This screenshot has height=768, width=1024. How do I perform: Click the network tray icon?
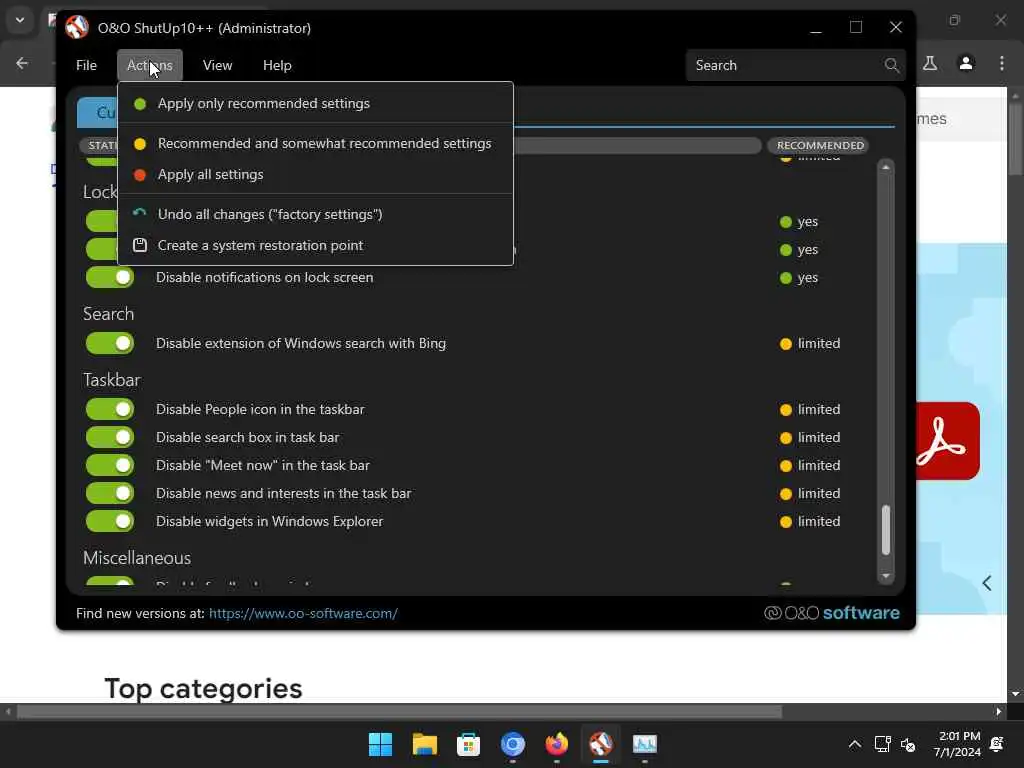tap(882, 744)
